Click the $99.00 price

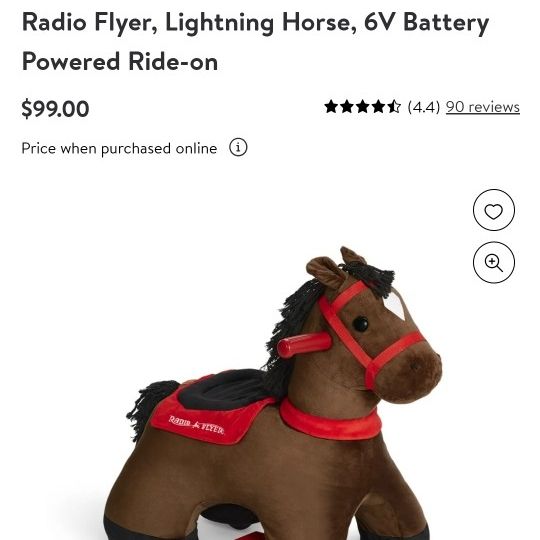55,109
